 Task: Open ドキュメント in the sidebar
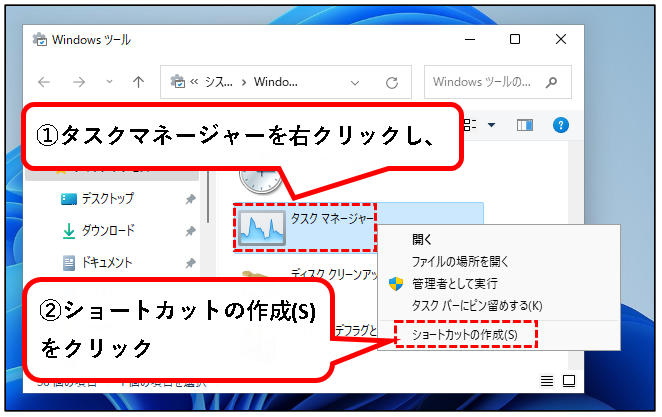[x=107, y=263]
